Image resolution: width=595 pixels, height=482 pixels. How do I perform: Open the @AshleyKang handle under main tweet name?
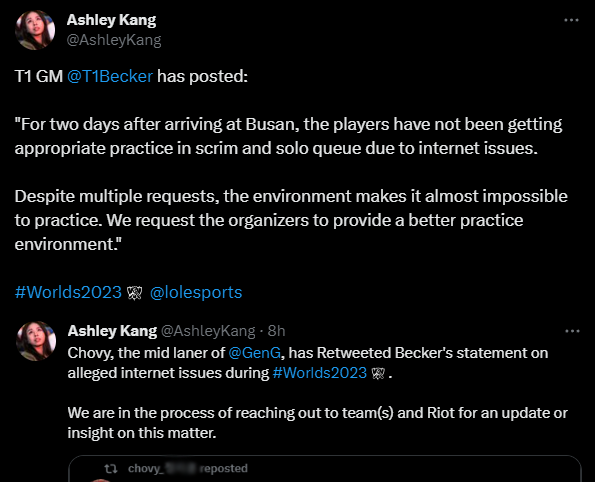[x=114, y=40]
